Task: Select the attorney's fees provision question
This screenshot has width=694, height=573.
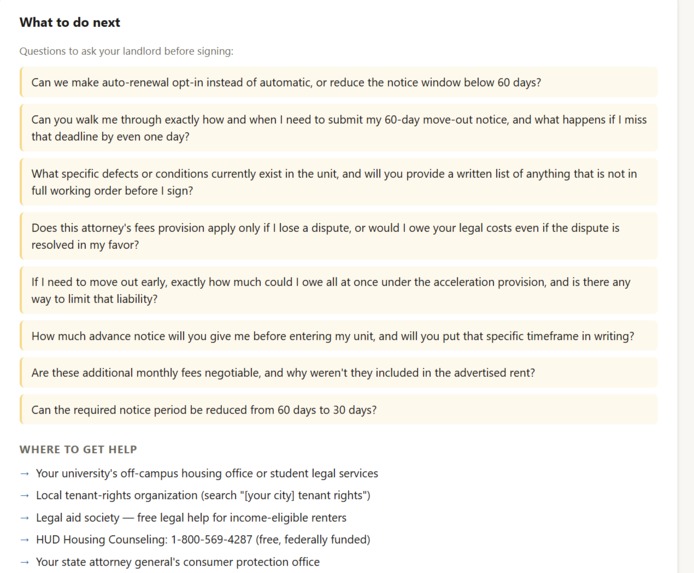Action: click(339, 236)
